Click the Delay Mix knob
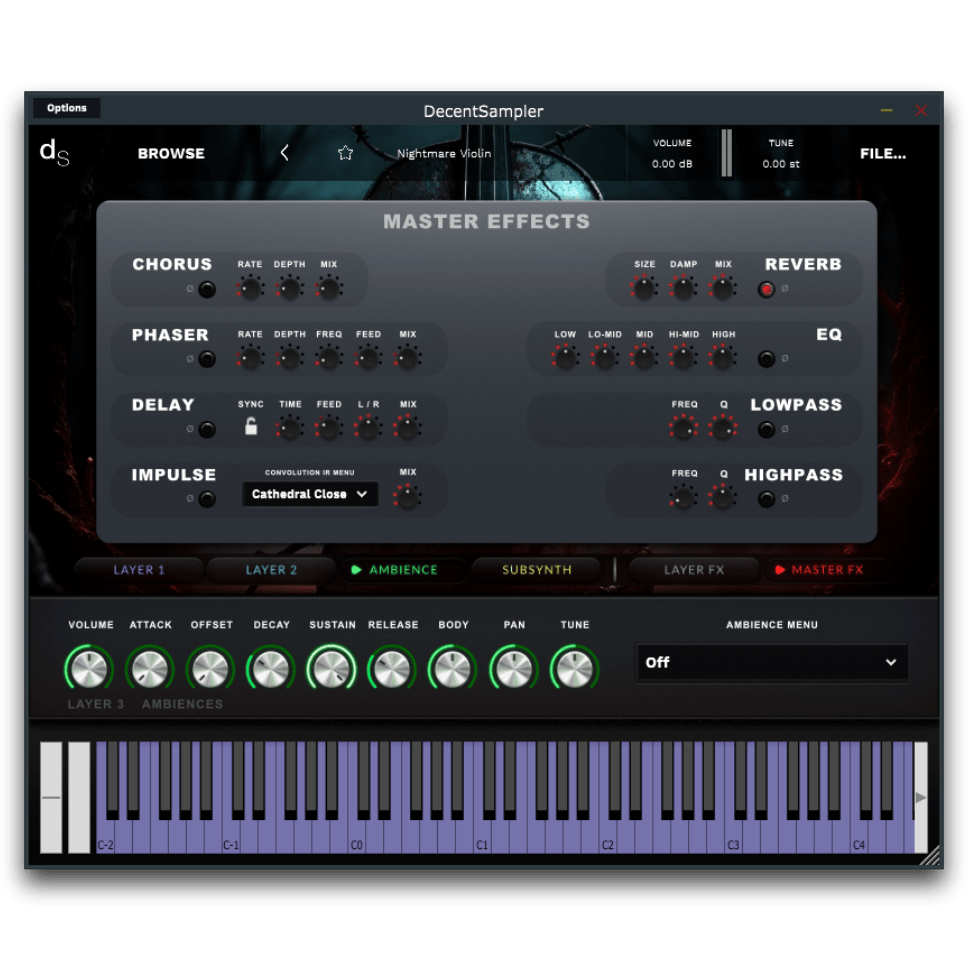Viewport: 970px width, 970px height. click(408, 428)
